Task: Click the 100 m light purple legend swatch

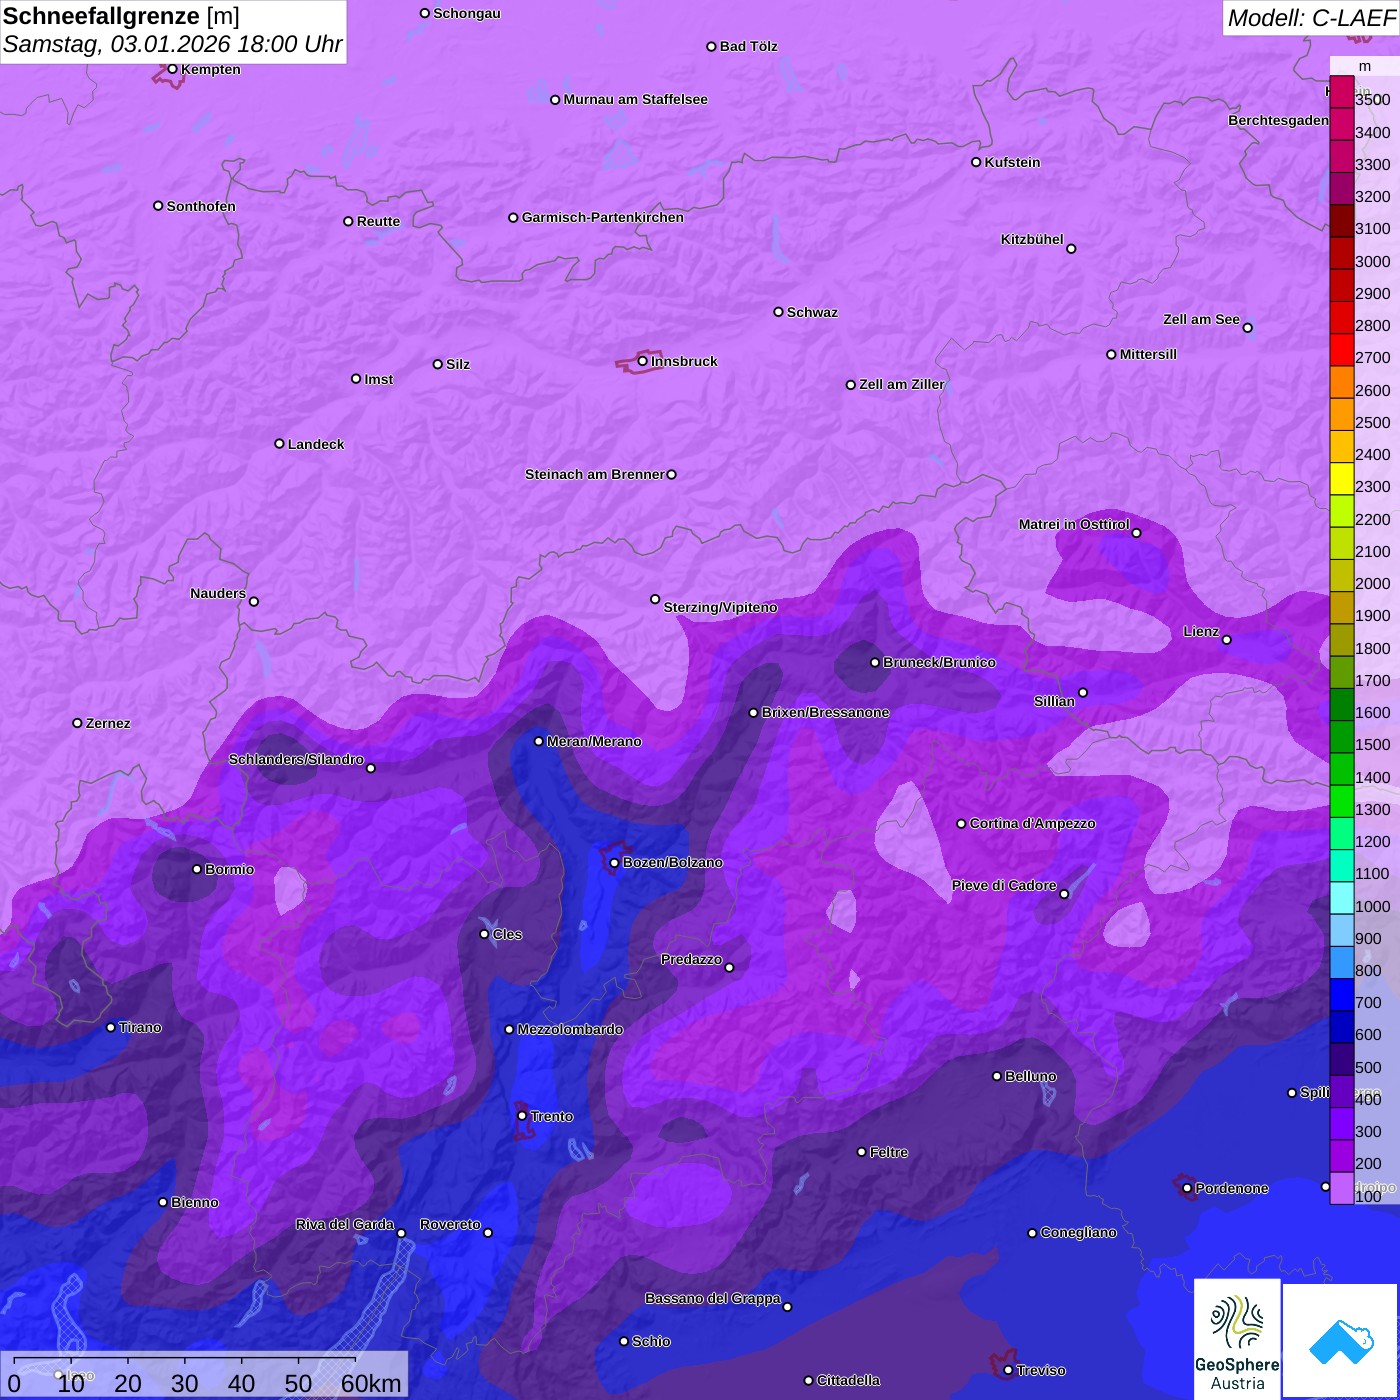Action: point(1341,1188)
